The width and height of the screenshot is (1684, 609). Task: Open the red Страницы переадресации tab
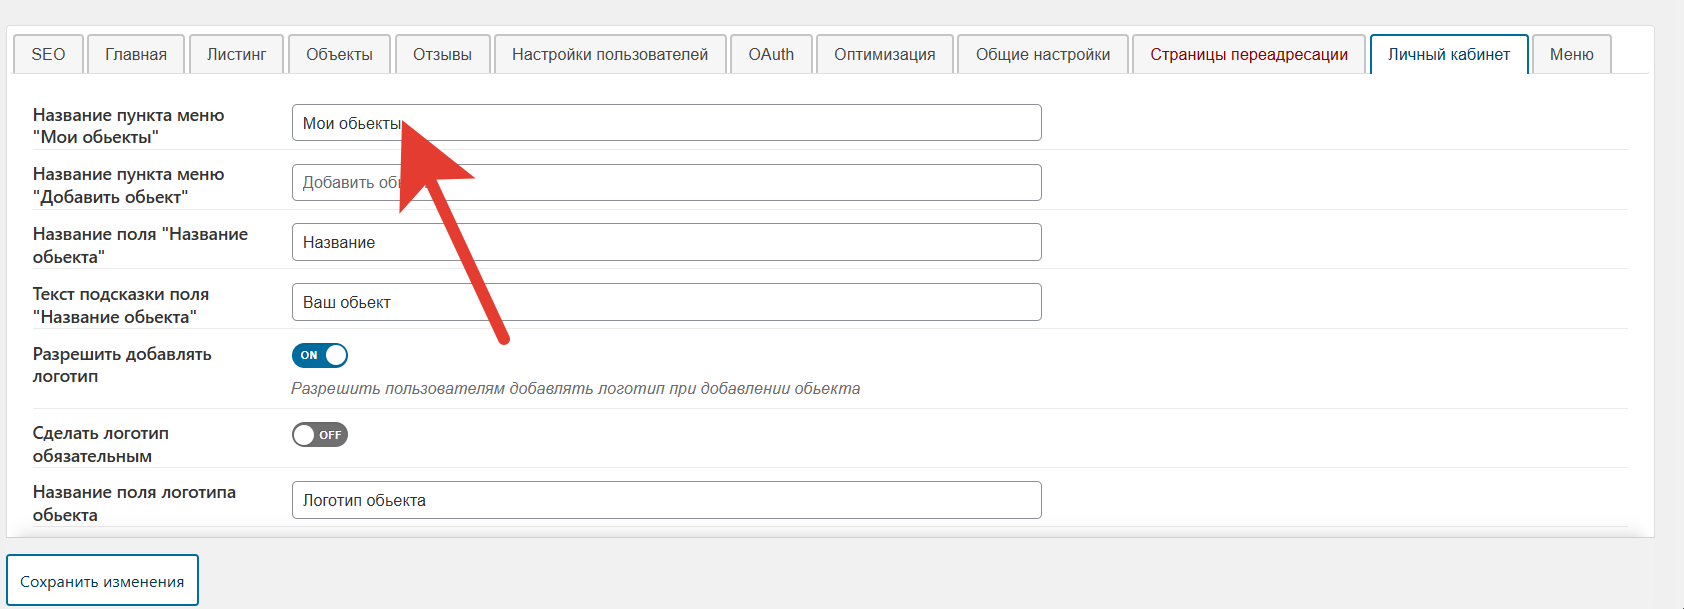(1248, 54)
